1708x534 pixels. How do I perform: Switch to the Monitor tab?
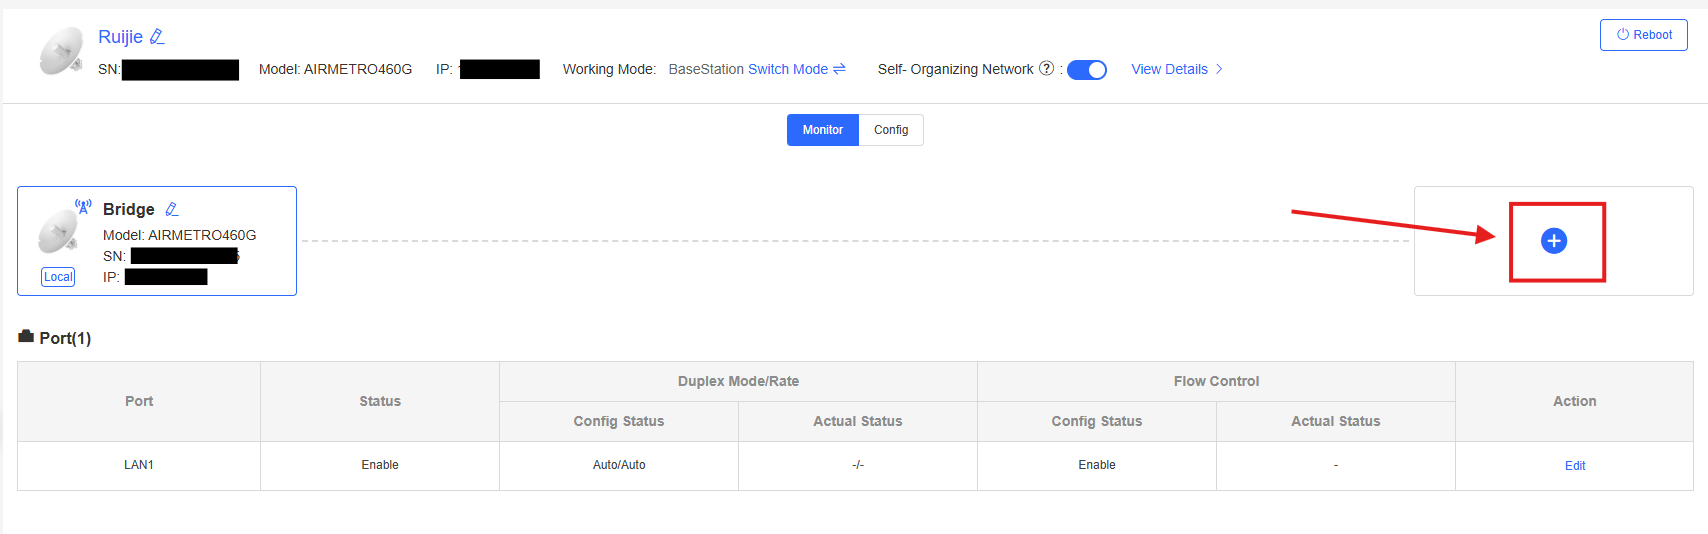tap(822, 130)
